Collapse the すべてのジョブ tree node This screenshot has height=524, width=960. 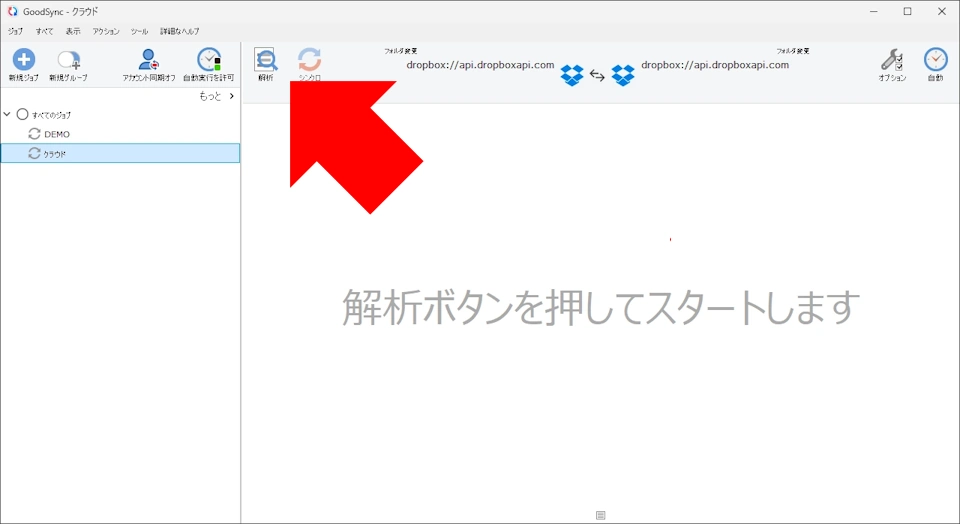point(8,115)
